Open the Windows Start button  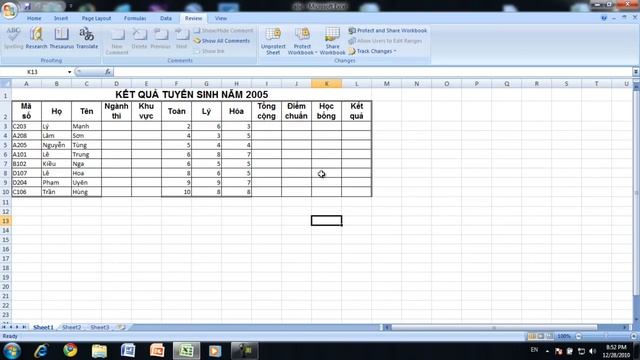[12, 351]
